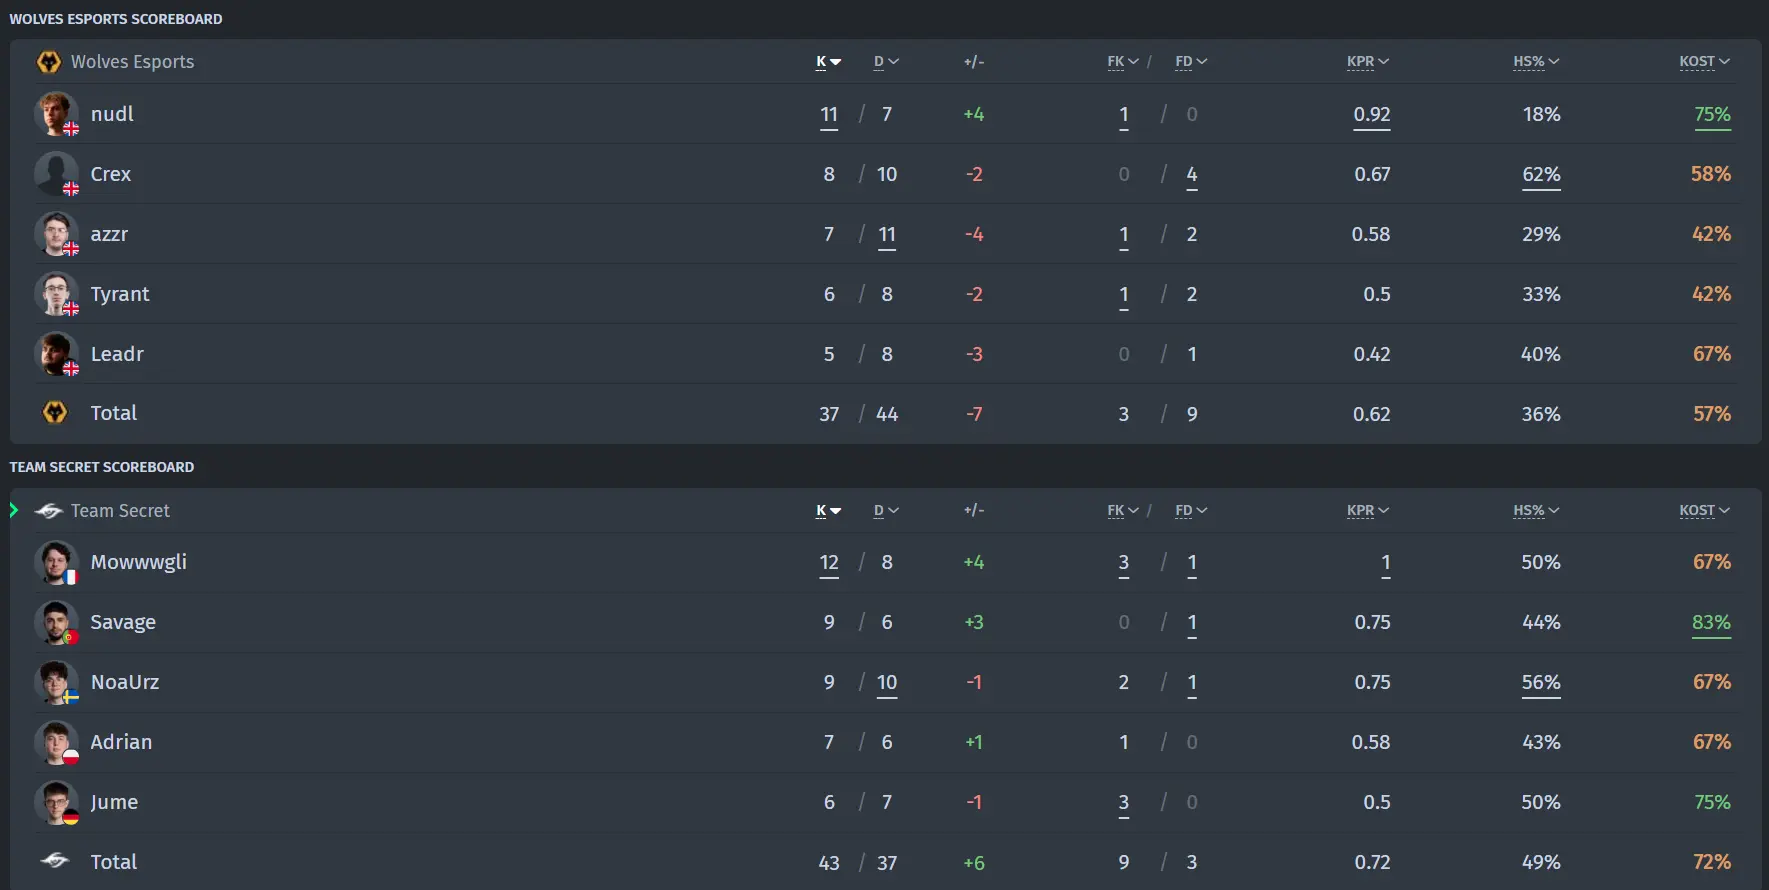Open Adrian's player name link
The image size is (1769, 890).
tap(121, 742)
